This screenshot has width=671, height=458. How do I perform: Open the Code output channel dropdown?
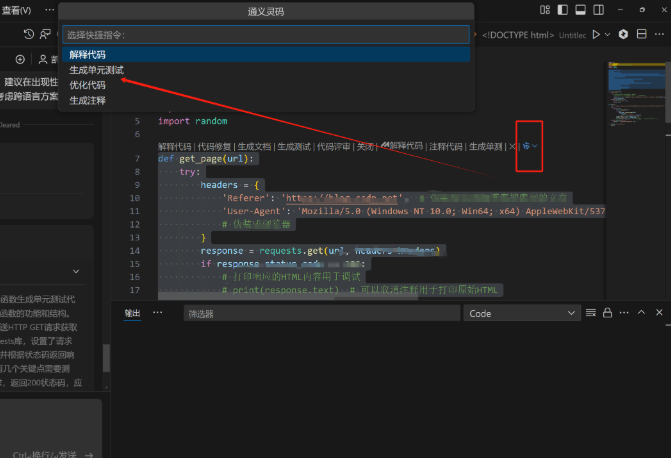[522, 313]
